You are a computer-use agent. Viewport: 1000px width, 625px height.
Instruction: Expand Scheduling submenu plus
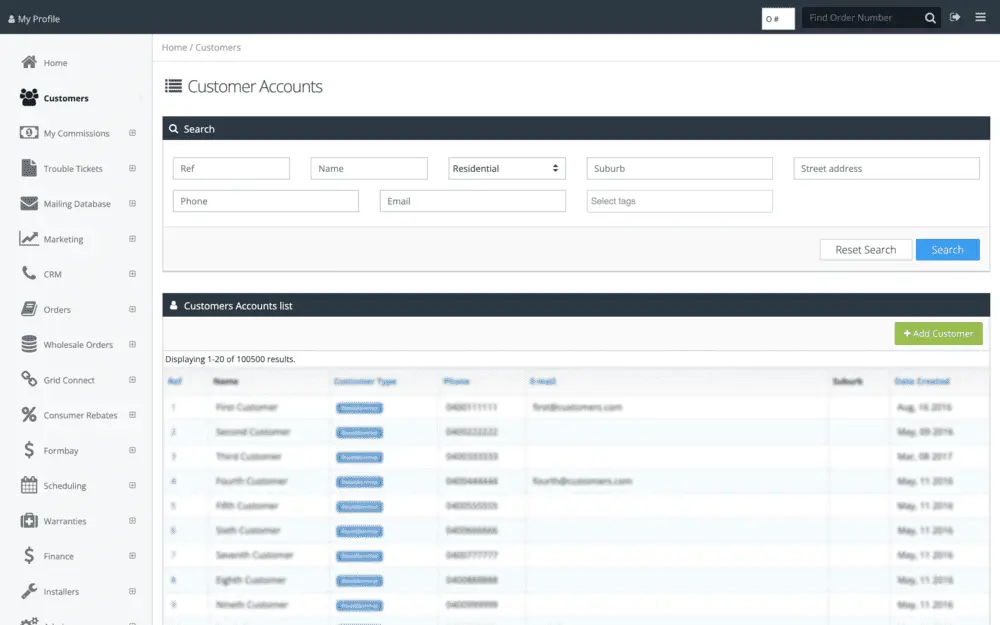click(132, 485)
